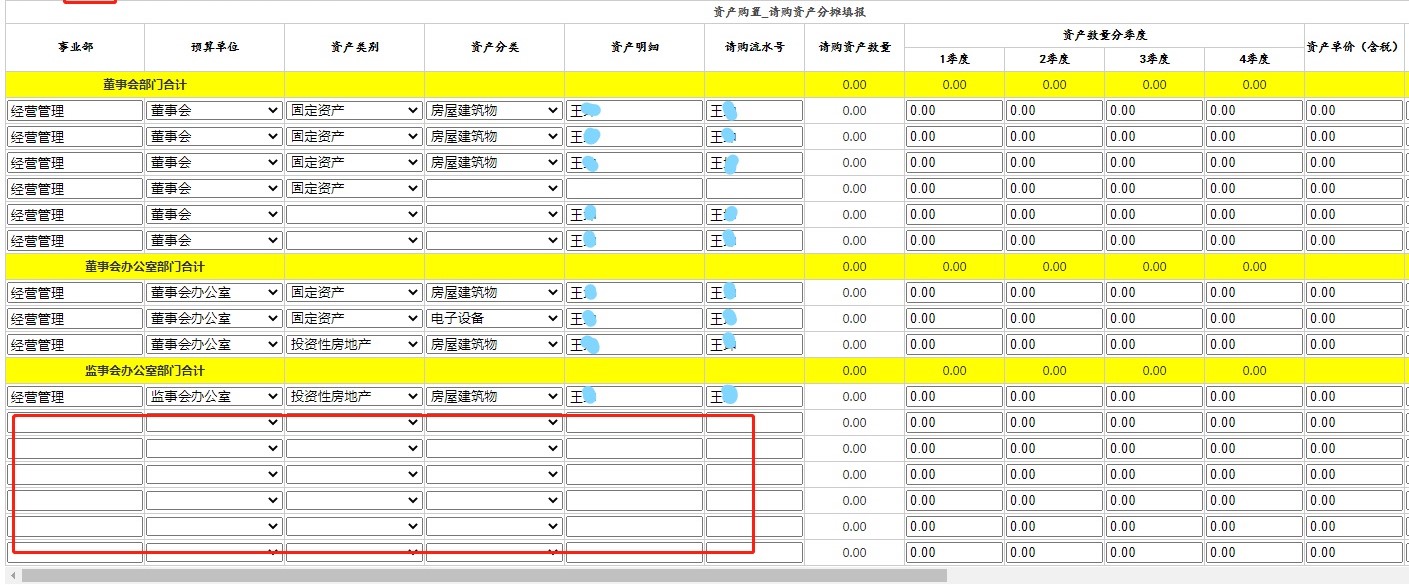
Task: Click 资产单价 field in the 电子设备 row
Action: [1354, 318]
